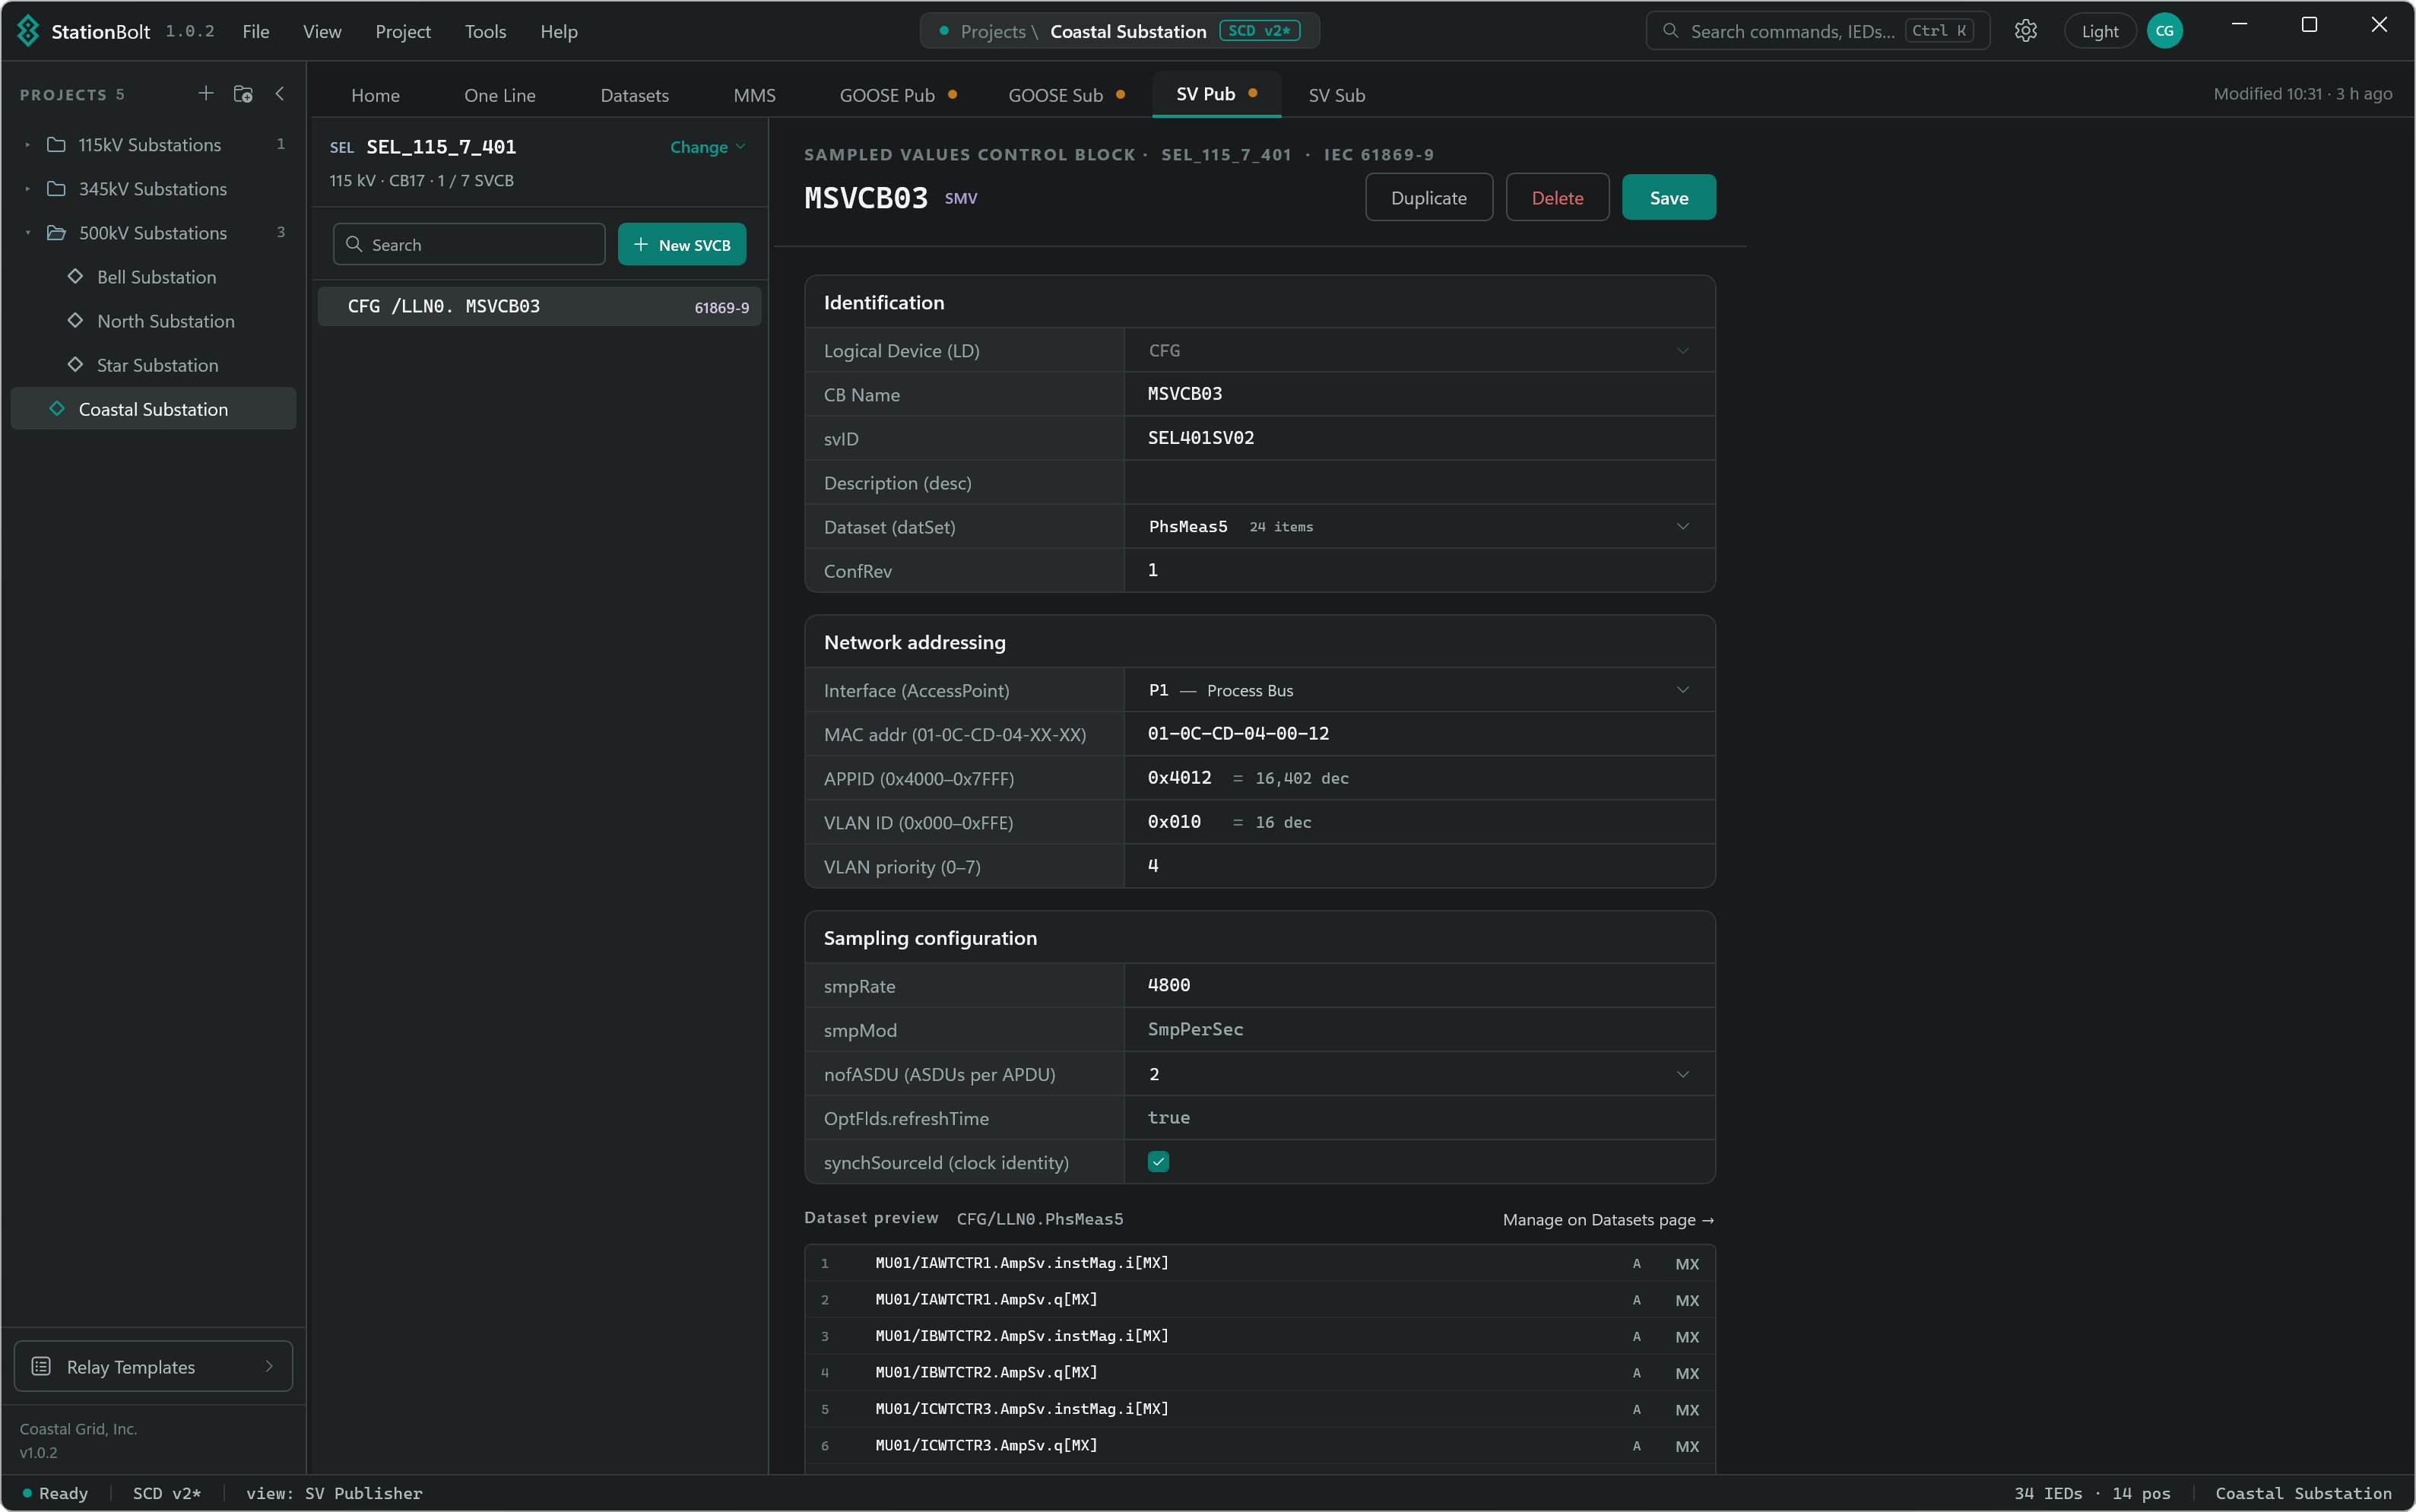Click the CG user avatar
The height and width of the screenshot is (1512, 2416).
2164,31
